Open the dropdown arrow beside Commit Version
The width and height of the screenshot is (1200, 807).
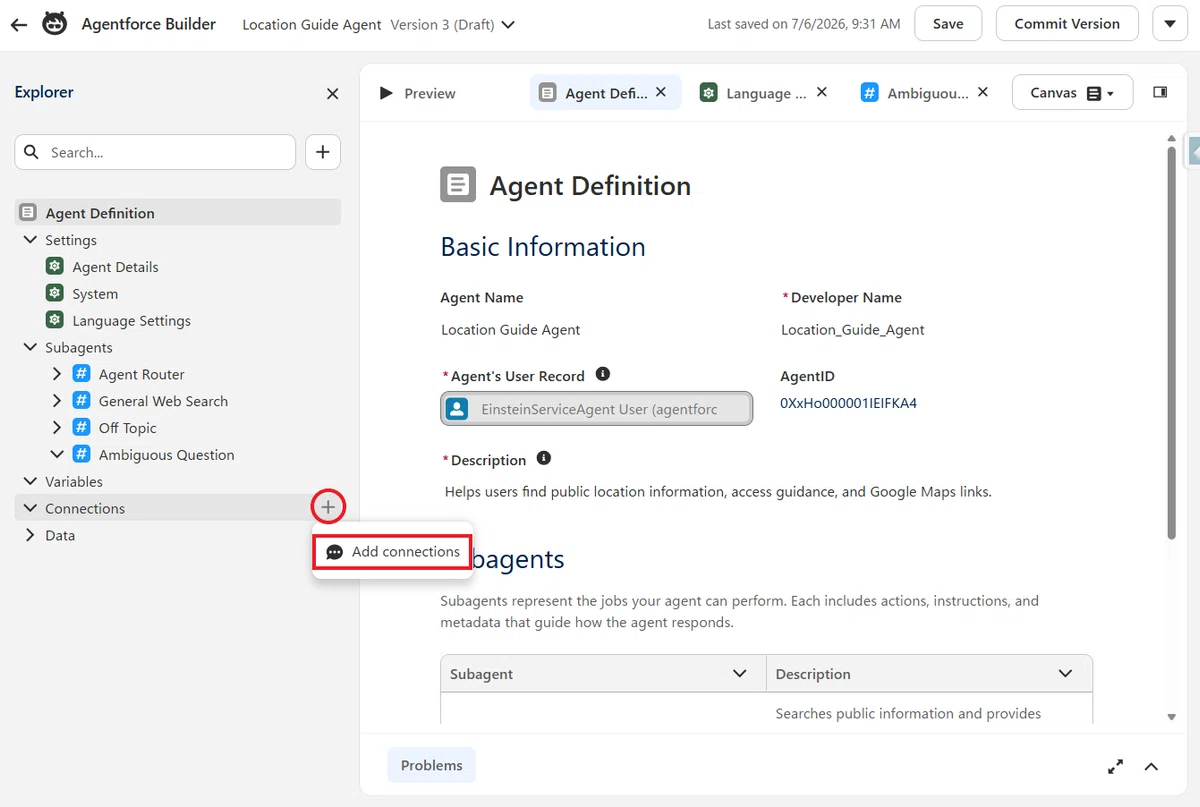[1170, 24]
